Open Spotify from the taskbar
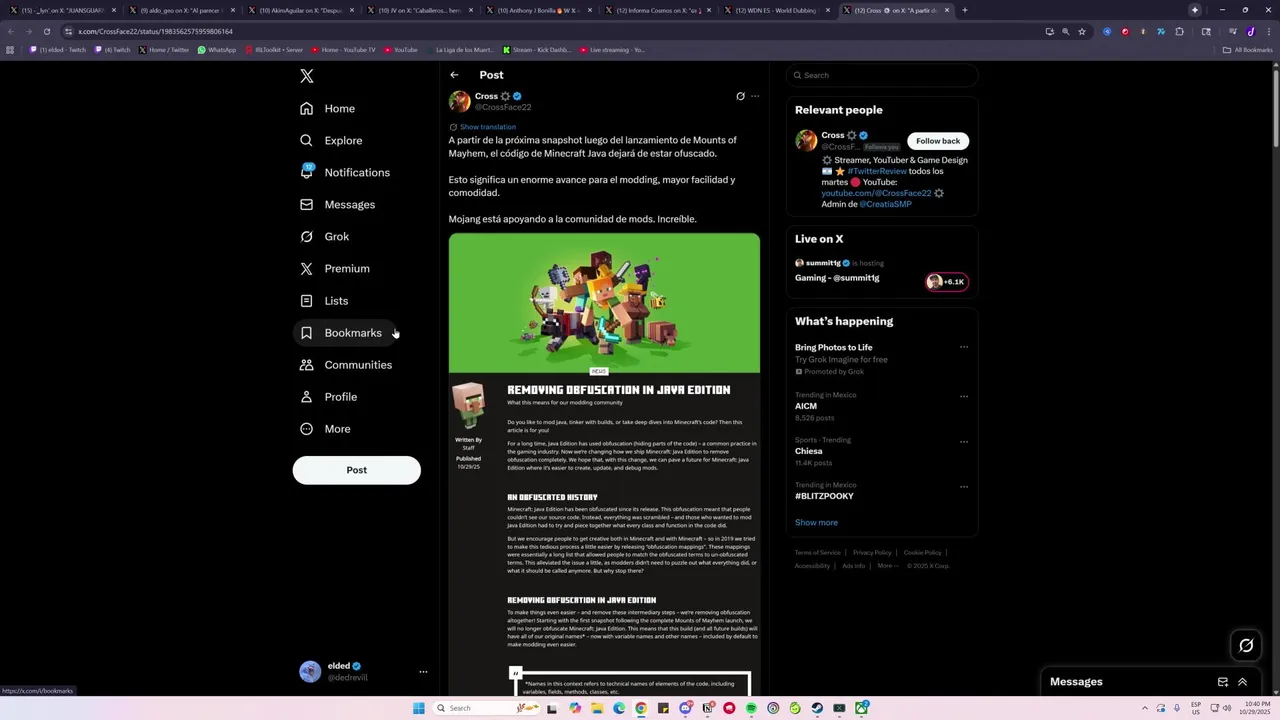Screen dimensions: 1280x720 [x=751, y=708]
